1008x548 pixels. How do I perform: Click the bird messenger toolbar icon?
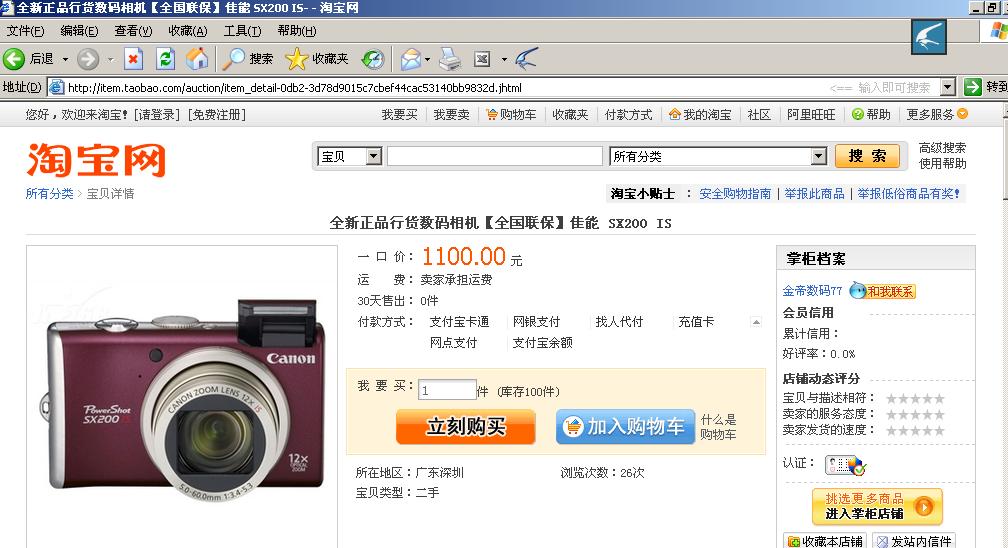click(x=525, y=59)
